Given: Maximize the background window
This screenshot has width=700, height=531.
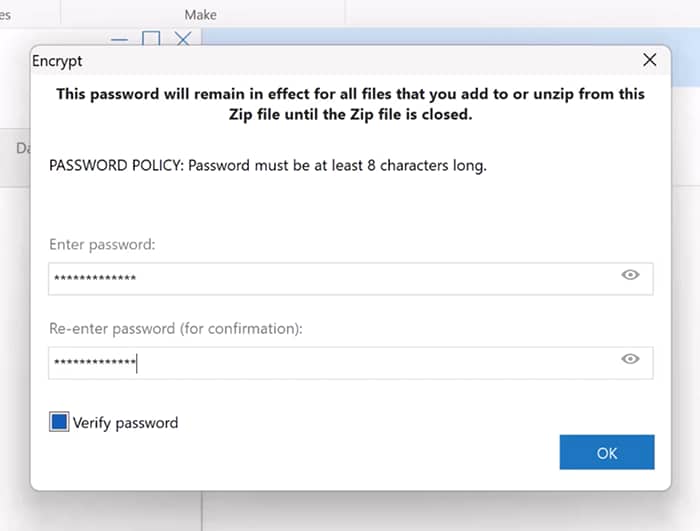Looking at the screenshot, I should click(x=151, y=39).
